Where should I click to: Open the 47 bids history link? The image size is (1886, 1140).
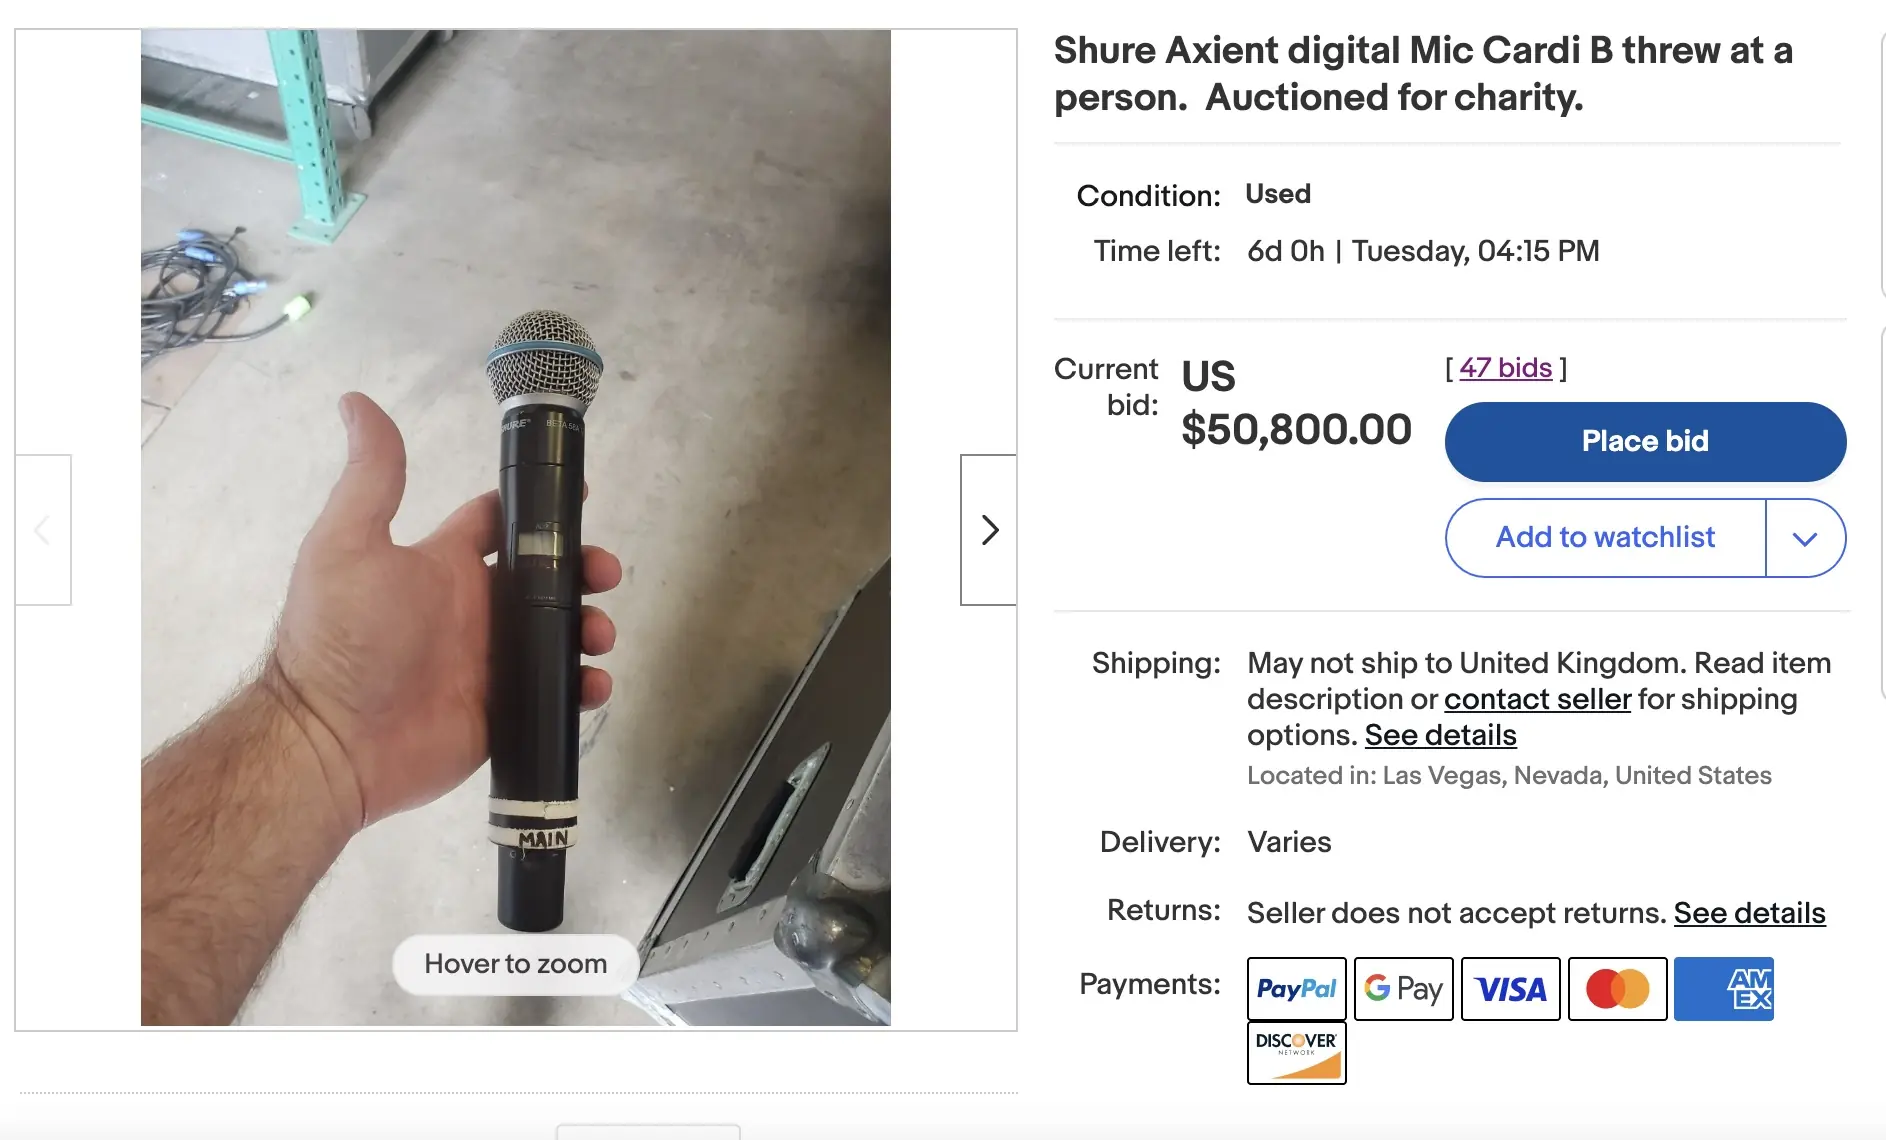point(1505,368)
